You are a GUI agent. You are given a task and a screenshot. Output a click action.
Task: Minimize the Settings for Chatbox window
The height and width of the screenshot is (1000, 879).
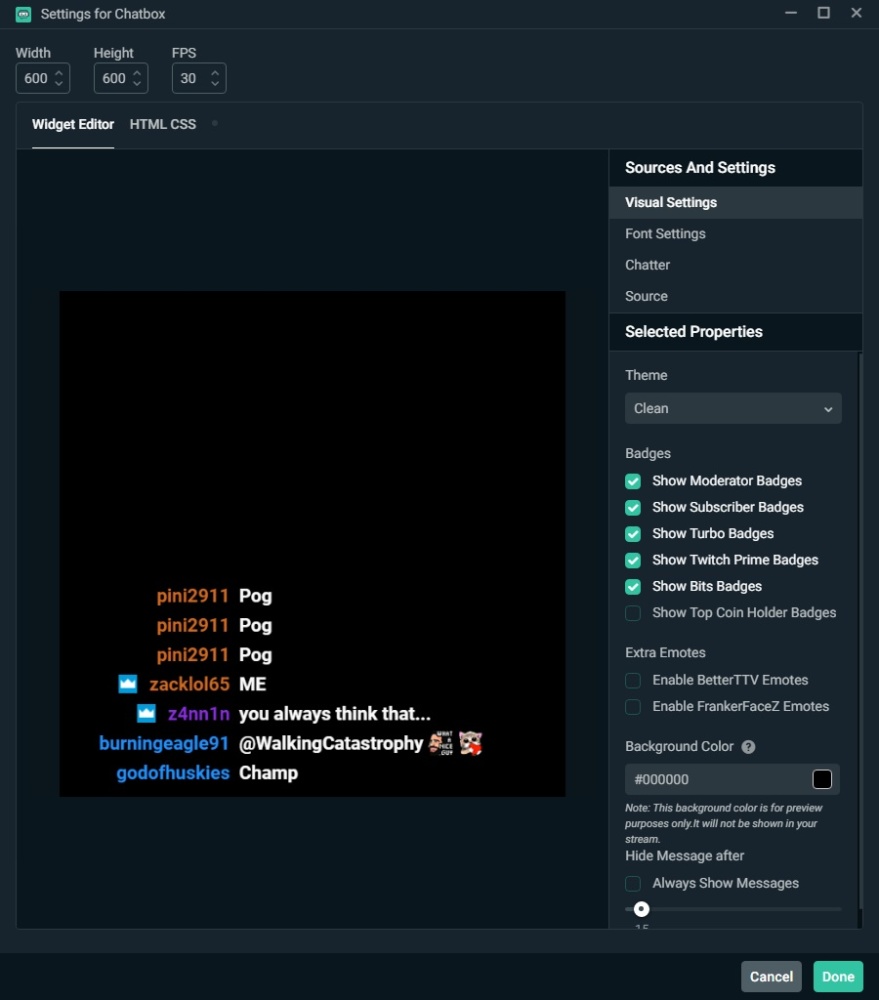point(791,13)
